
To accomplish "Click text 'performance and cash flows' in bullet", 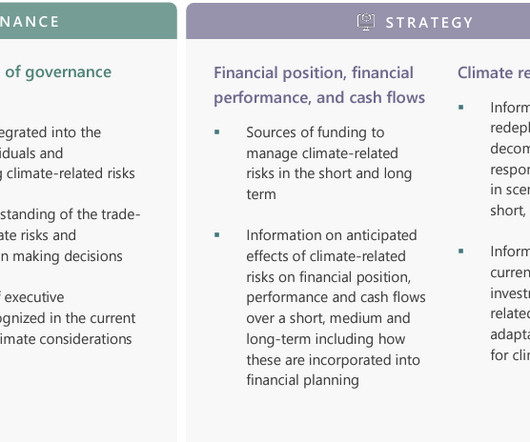I will [x=336, y=298].
